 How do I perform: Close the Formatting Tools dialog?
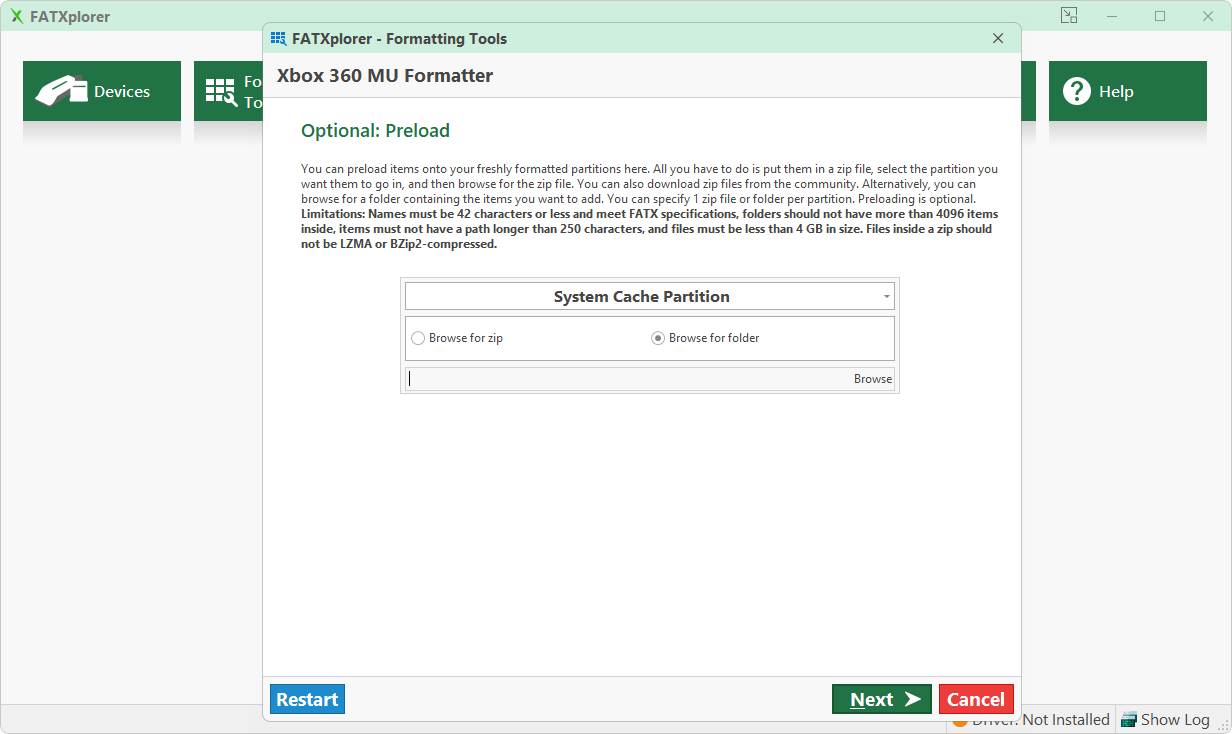pos(998,39)
